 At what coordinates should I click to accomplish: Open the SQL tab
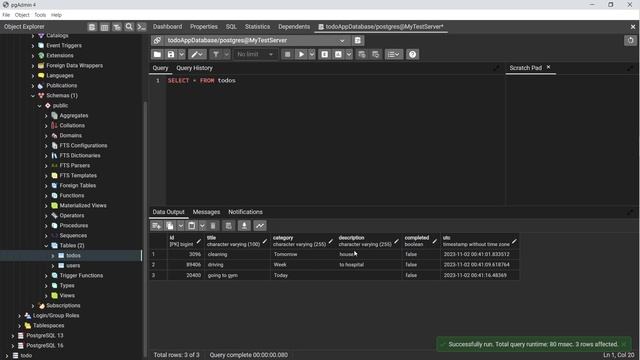point(231,27)
